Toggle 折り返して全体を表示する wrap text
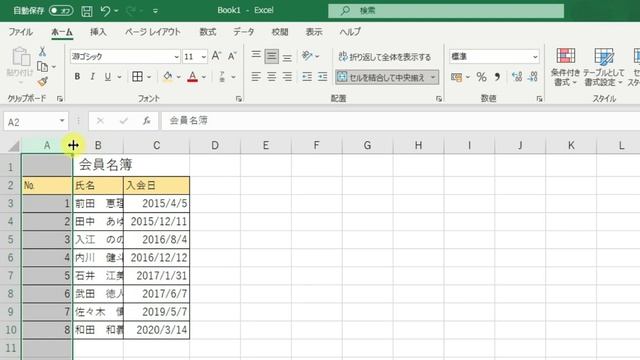 click(x=384, y=57)
